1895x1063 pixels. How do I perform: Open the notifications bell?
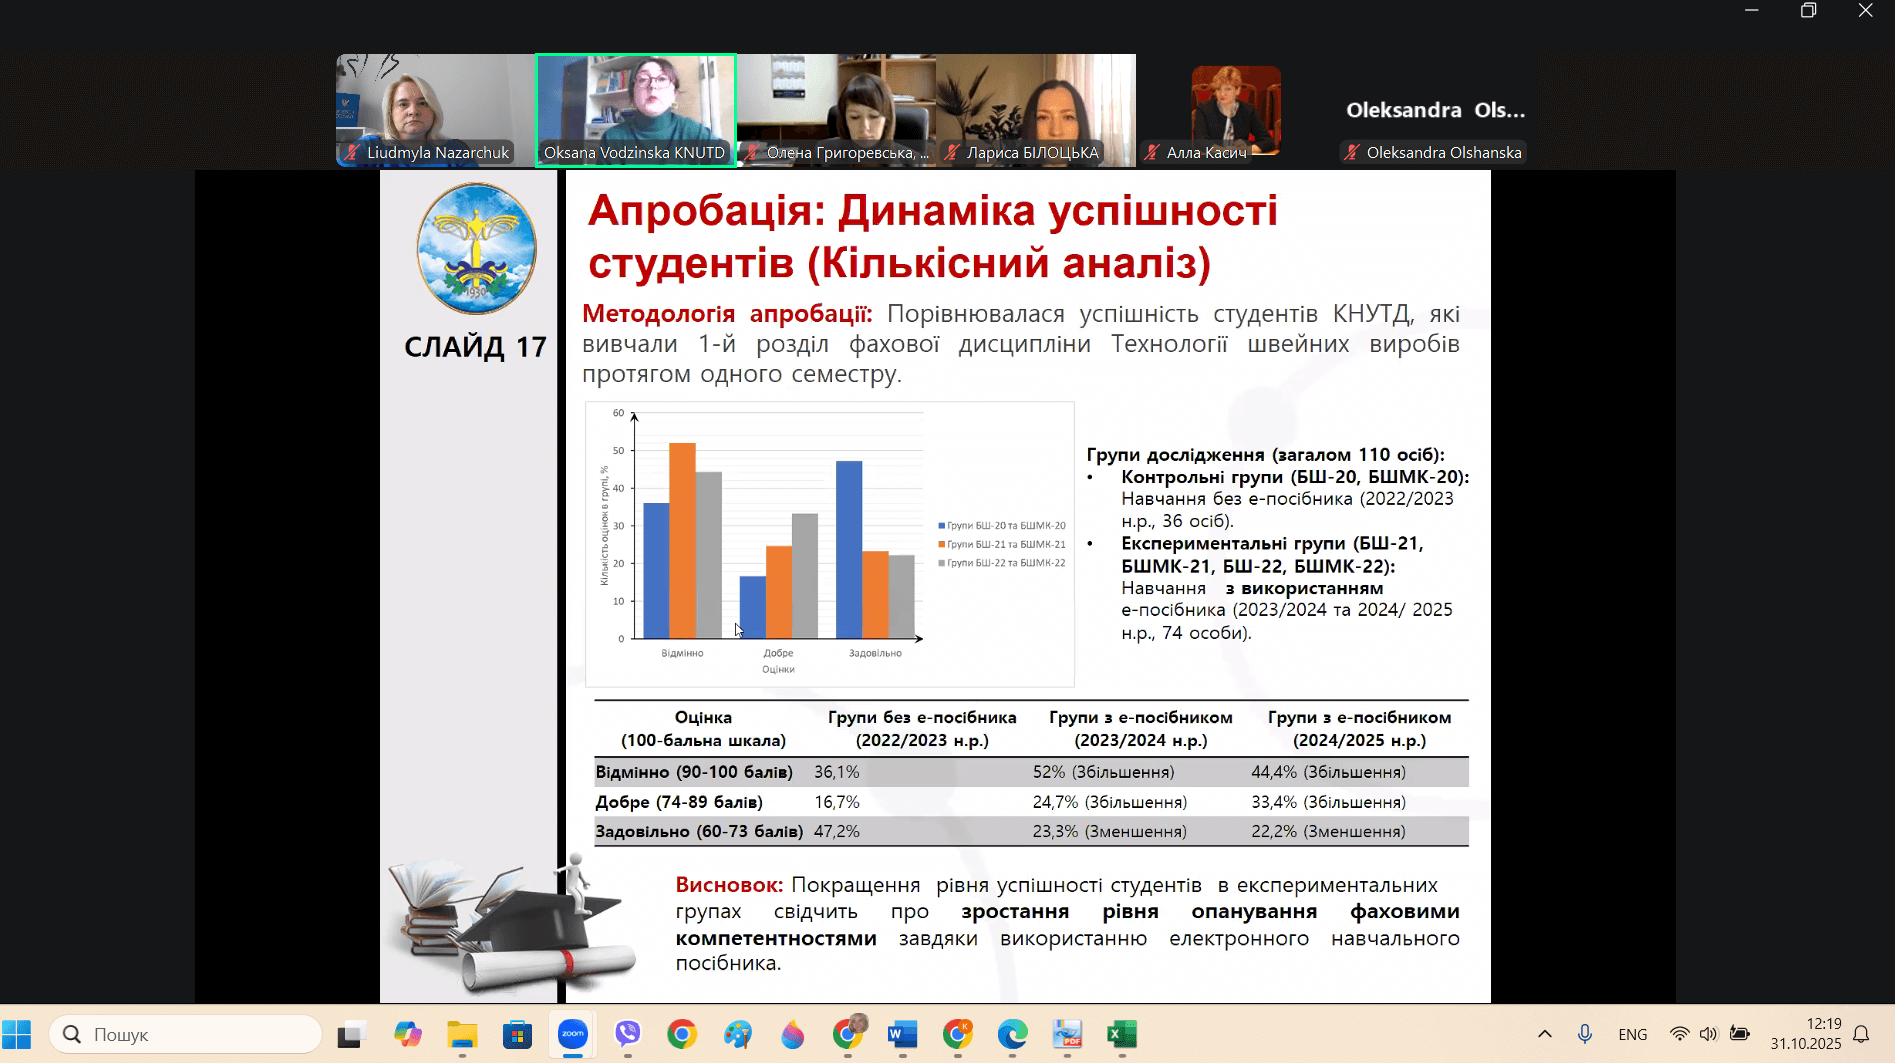(x=1863, y=1034)
